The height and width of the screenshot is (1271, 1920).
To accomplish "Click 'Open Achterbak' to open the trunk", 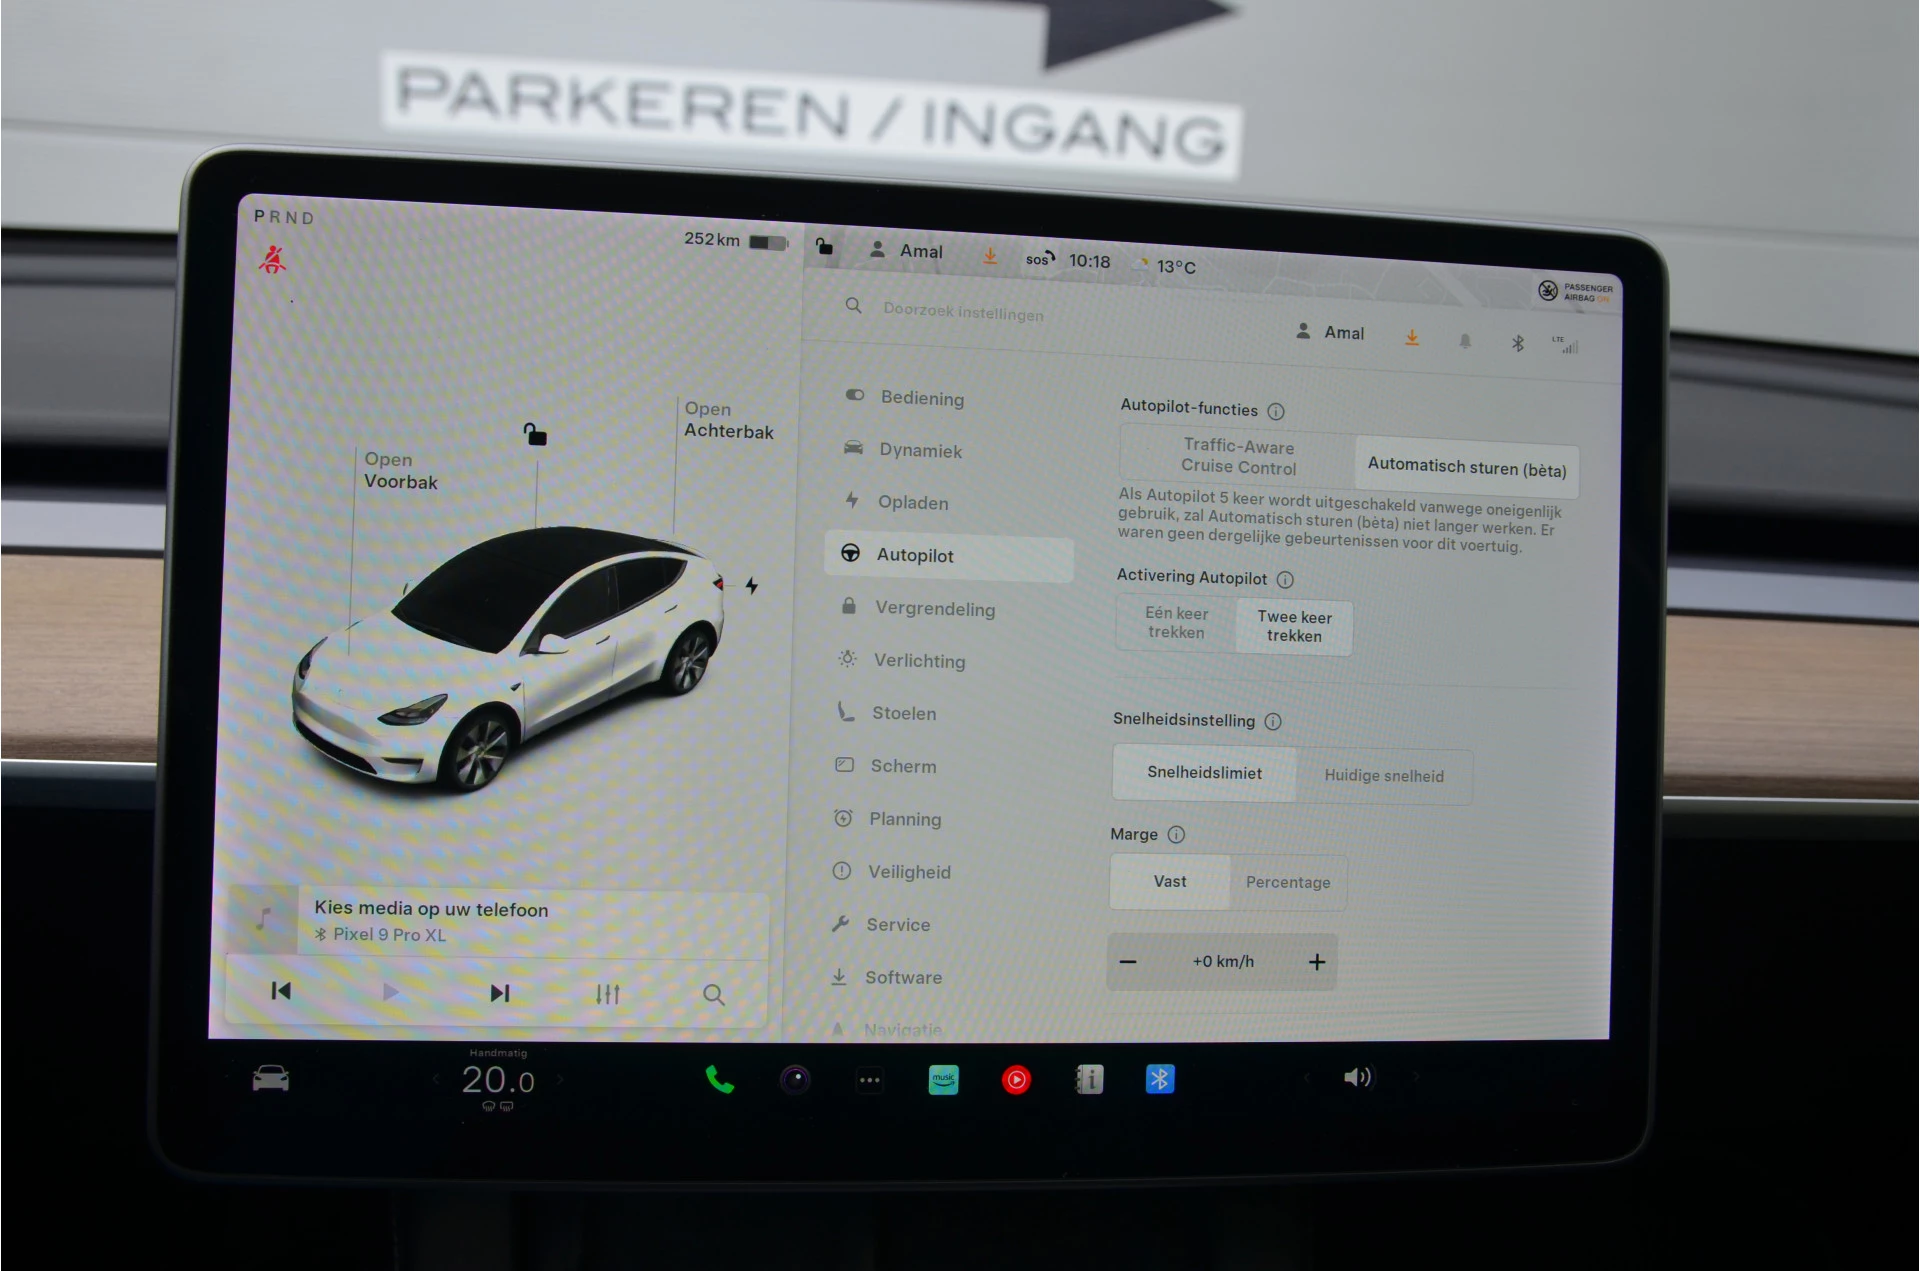I will [729, 420].
